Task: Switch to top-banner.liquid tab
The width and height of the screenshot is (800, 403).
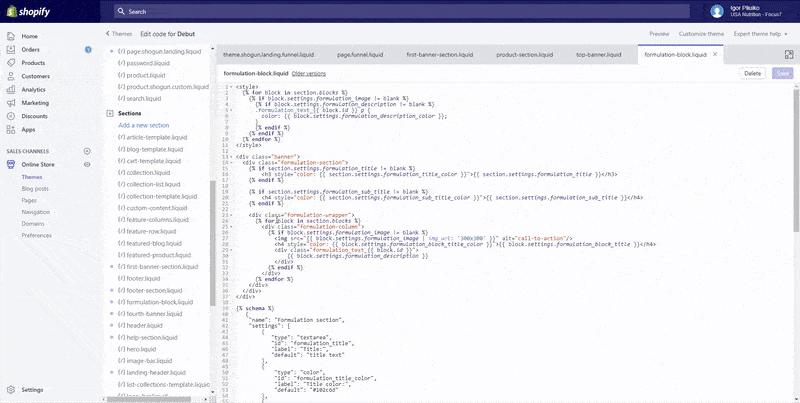Action: click(598, 55)
